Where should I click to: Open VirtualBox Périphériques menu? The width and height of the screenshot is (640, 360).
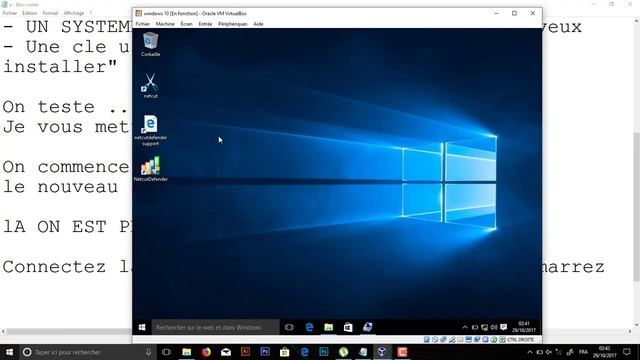pyautogui.click(x=232, y=24)
